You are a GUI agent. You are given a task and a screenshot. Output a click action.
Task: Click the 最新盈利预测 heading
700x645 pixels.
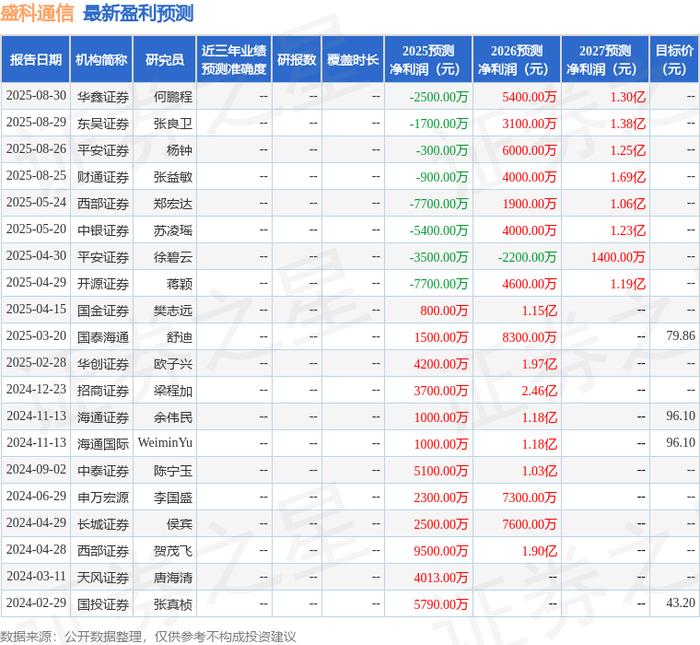[x=138, y=12]
